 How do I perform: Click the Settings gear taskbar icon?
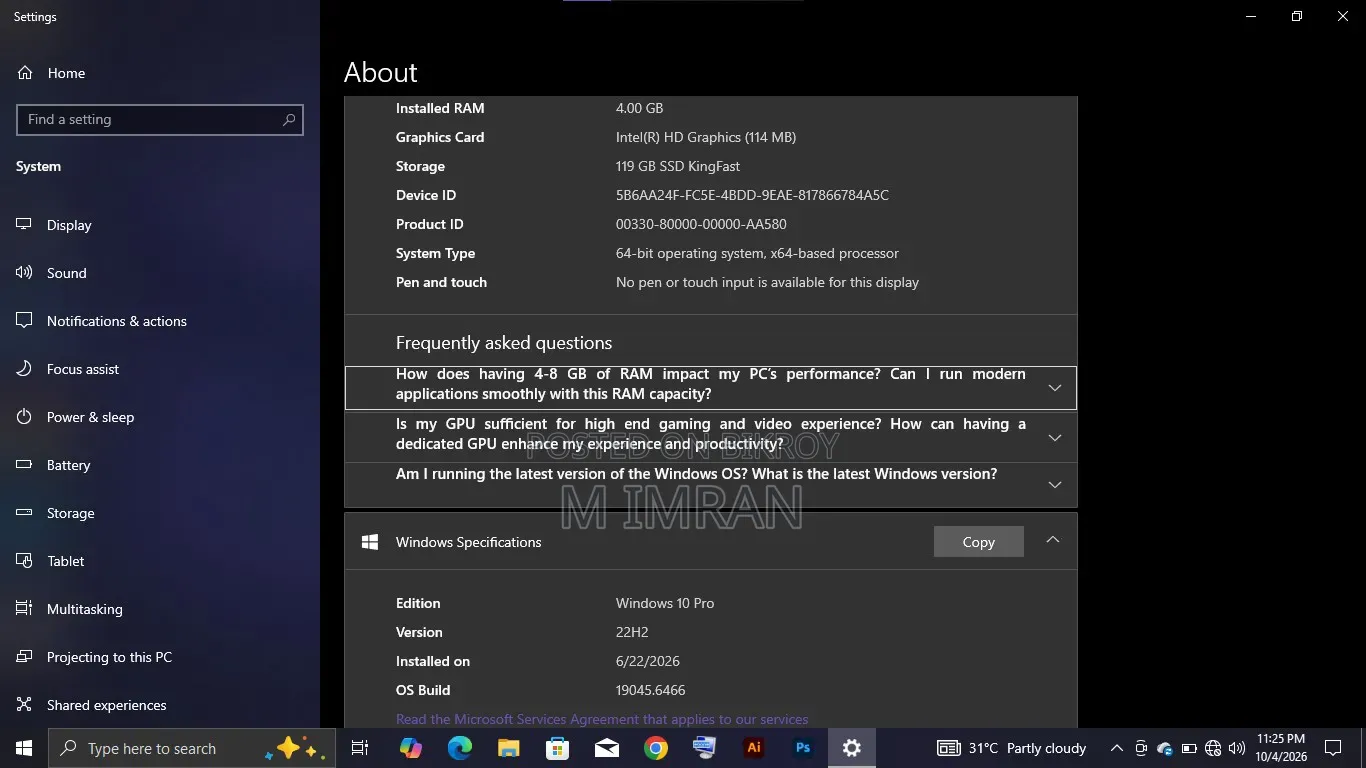(852, 748)
